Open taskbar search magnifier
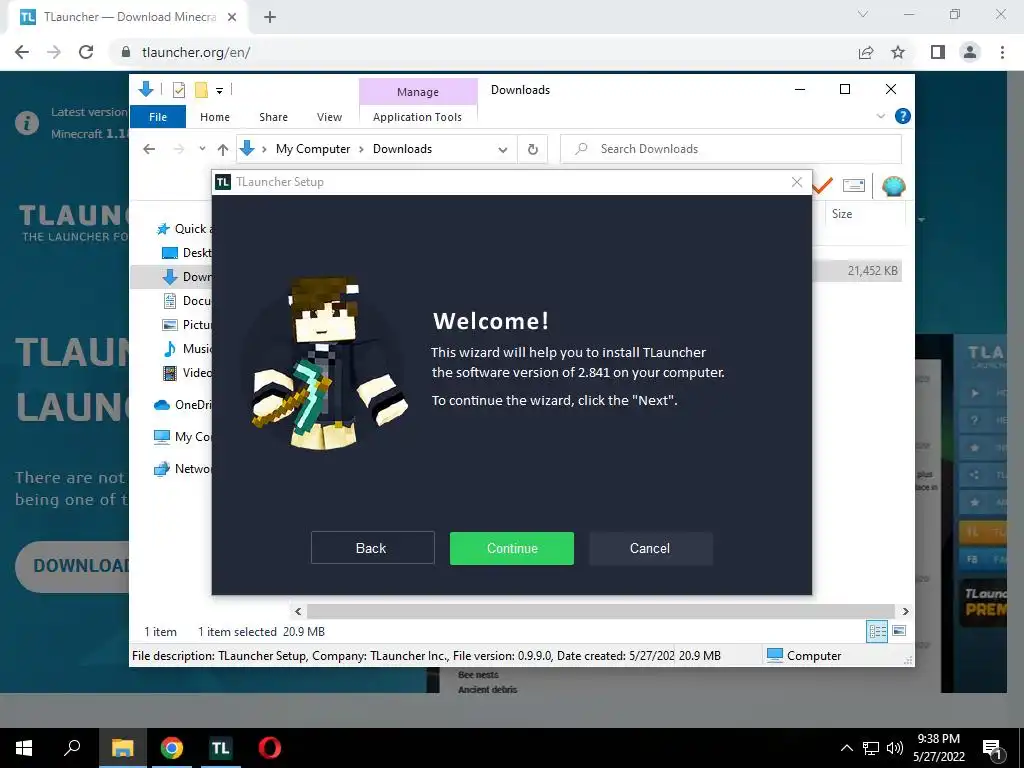Viewport: 1024px width, 768px height. click(x=72, y=748)
